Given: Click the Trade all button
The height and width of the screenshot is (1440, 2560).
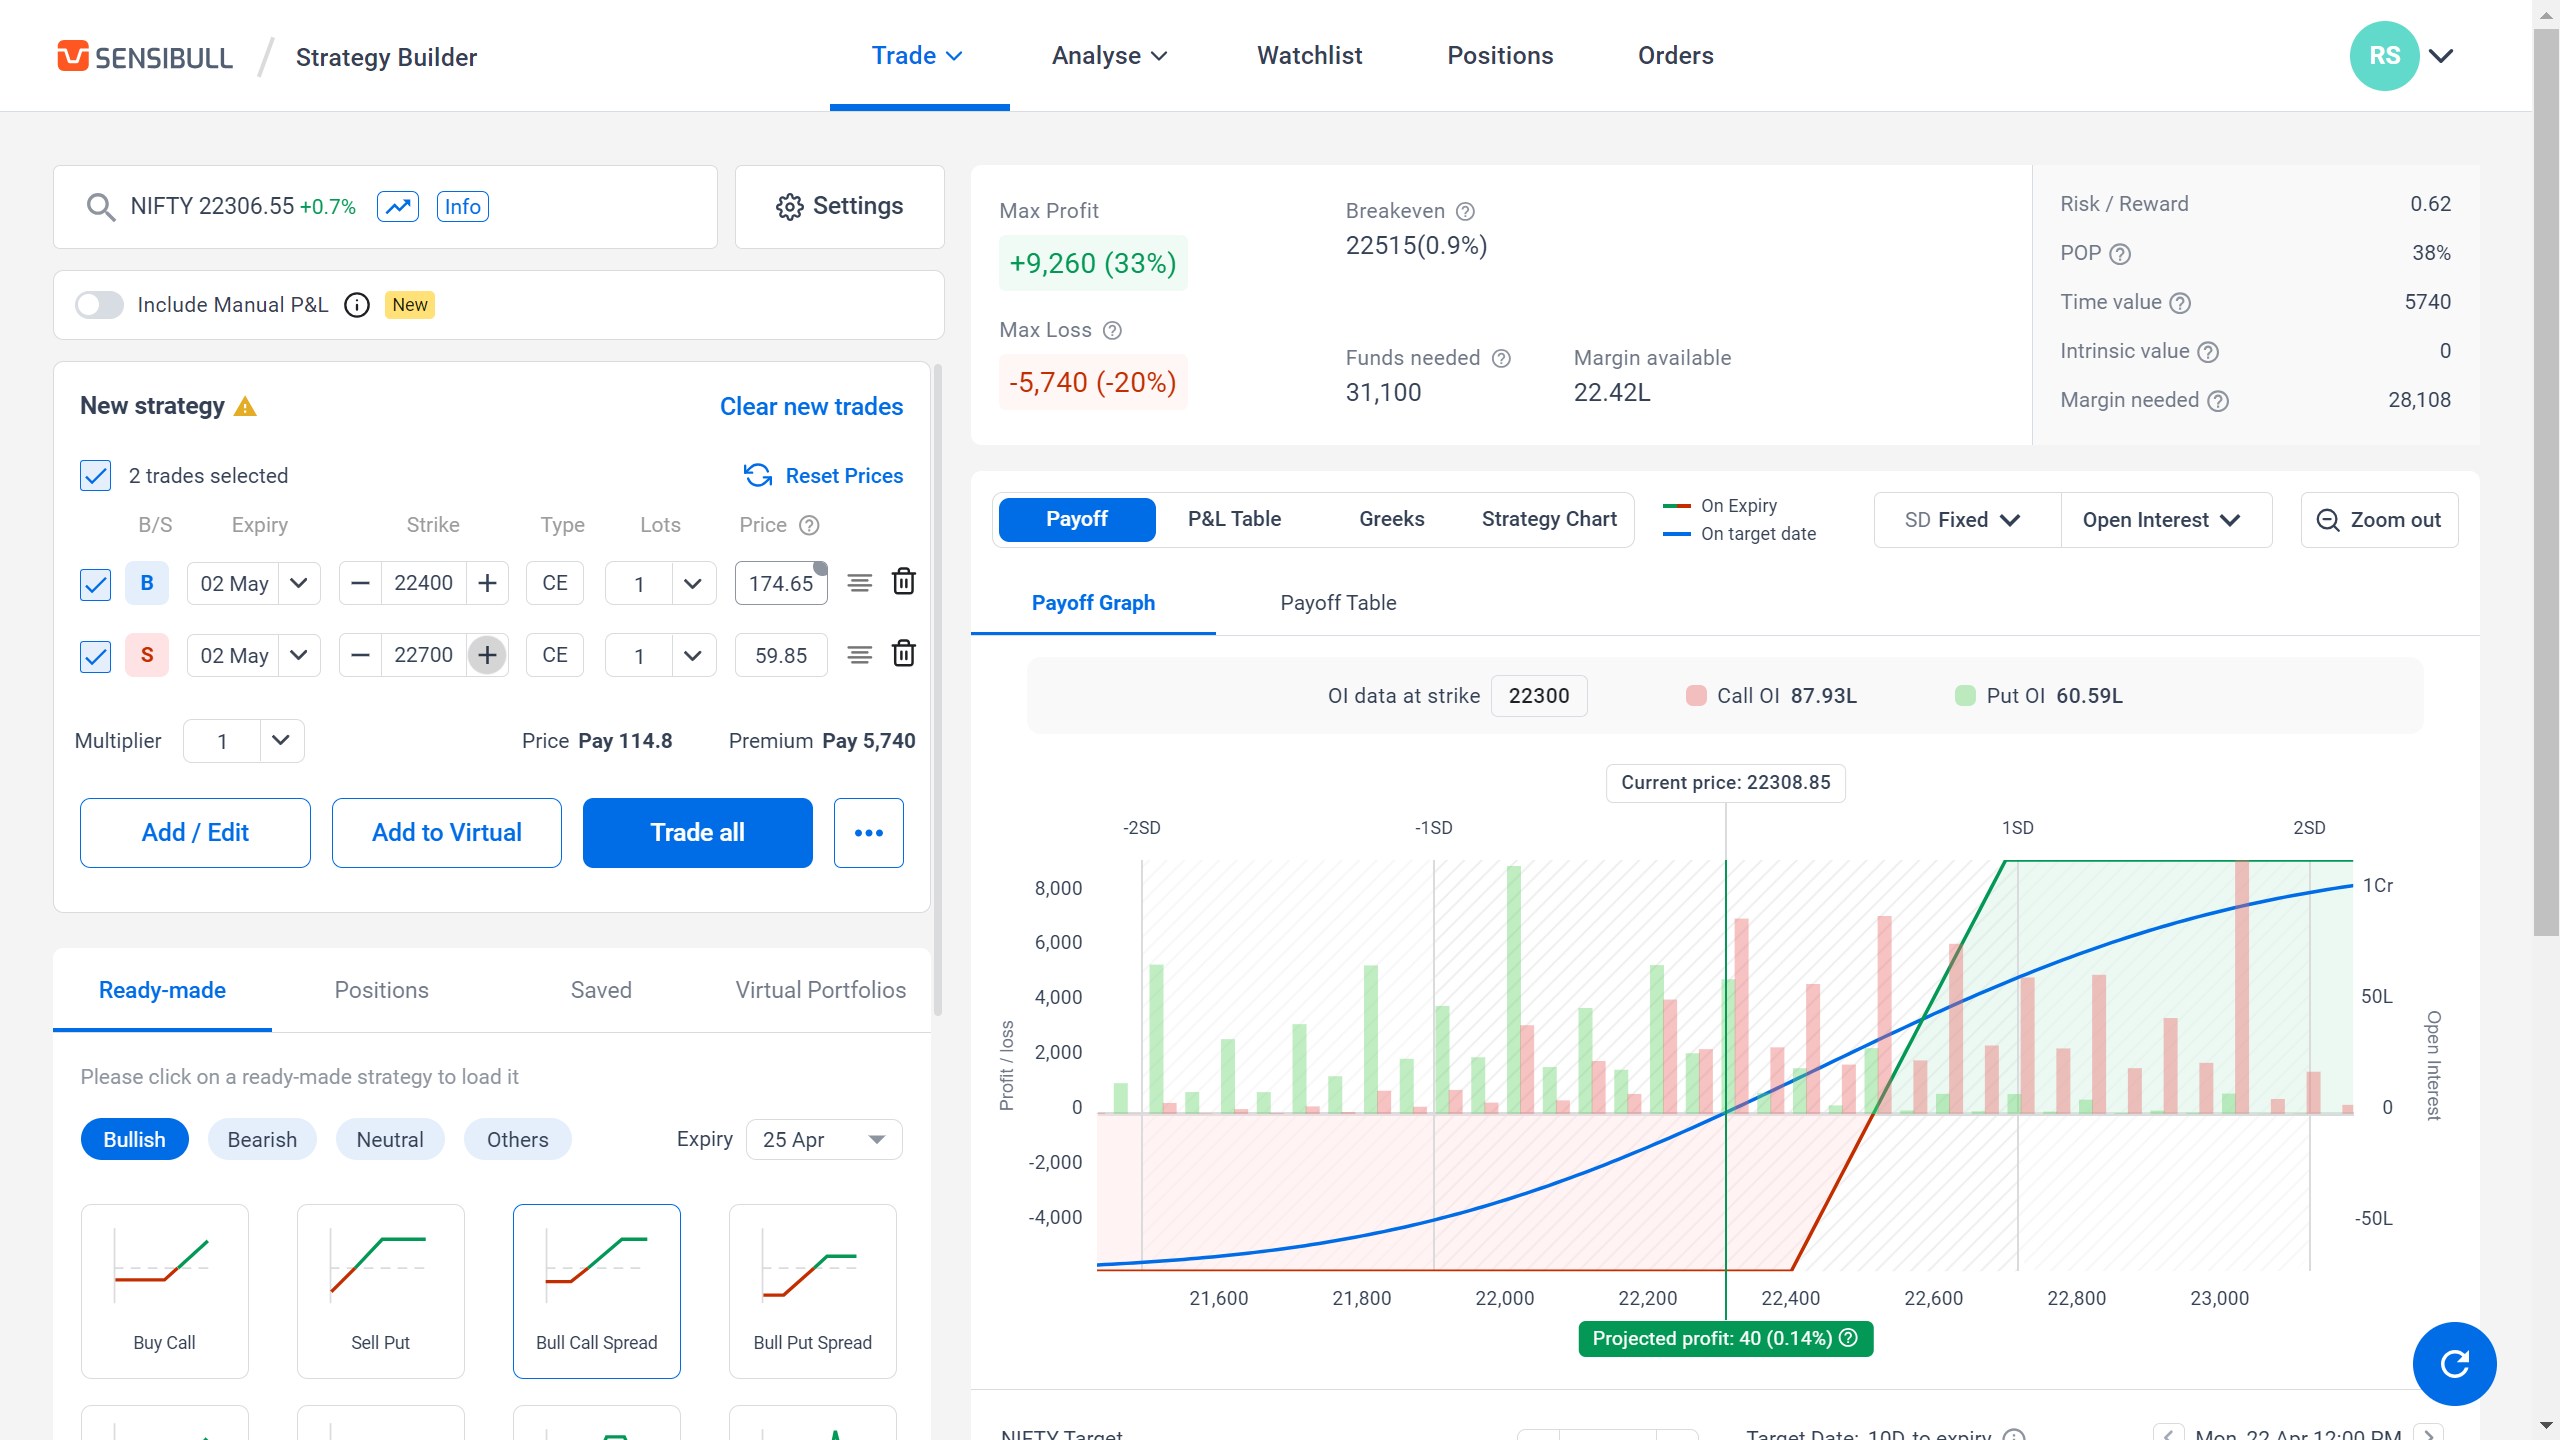Looking at the screenshot, I should 698,833.
